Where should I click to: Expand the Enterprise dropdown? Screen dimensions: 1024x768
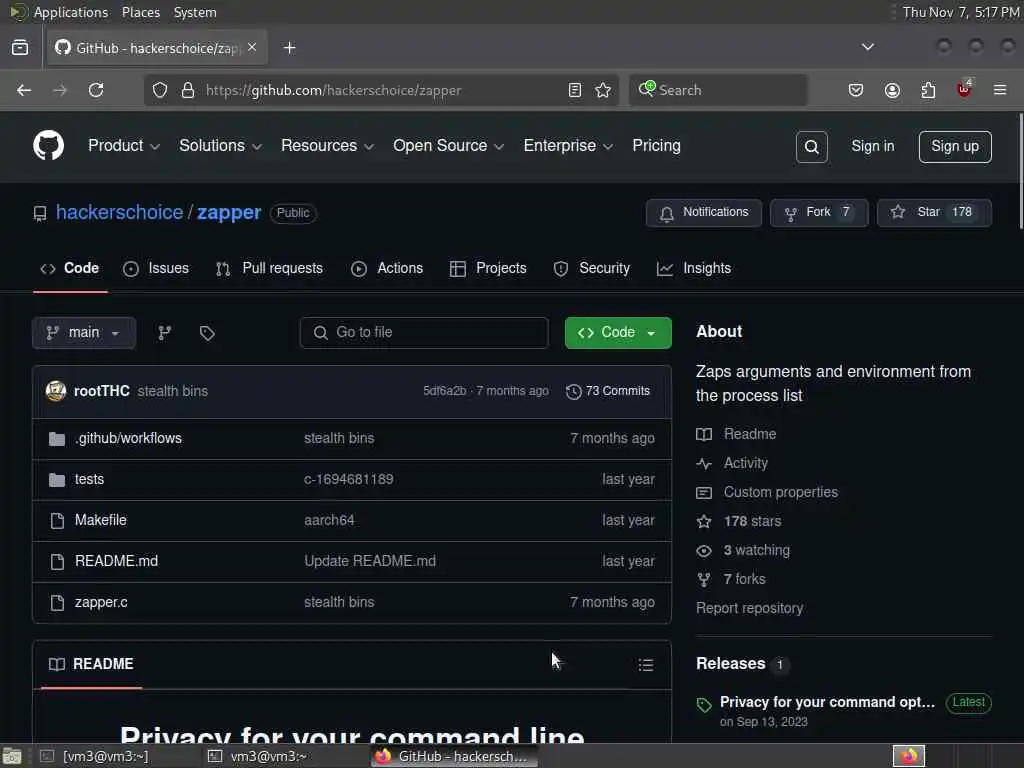click(x=568, y=146)
